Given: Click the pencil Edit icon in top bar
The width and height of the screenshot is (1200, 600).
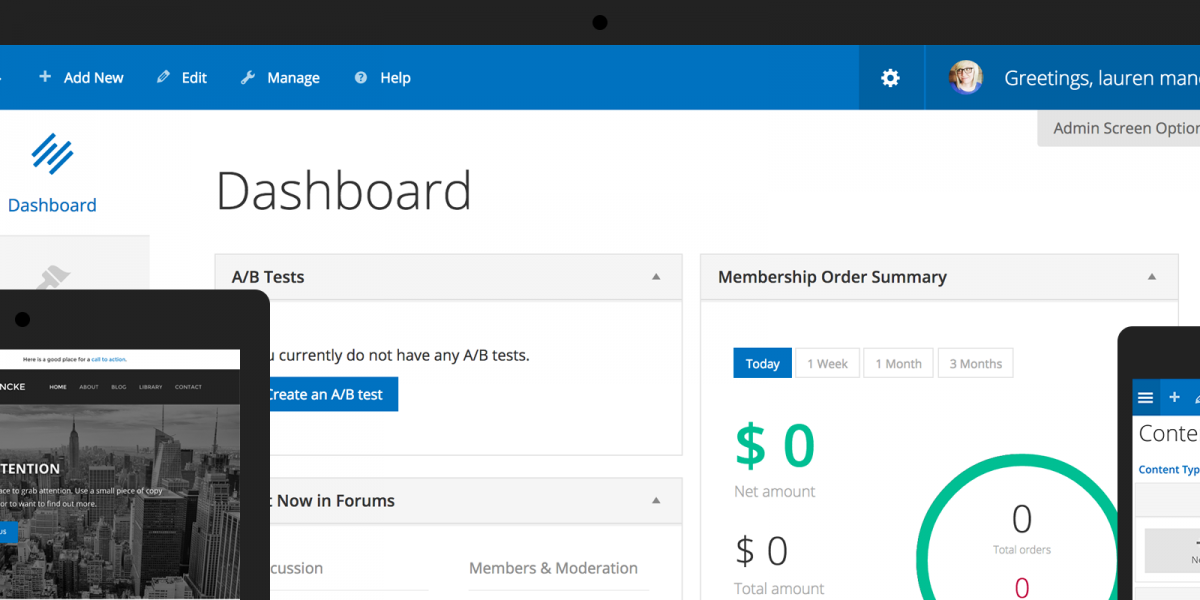Looking at the screenshot, I should [164, 77].
